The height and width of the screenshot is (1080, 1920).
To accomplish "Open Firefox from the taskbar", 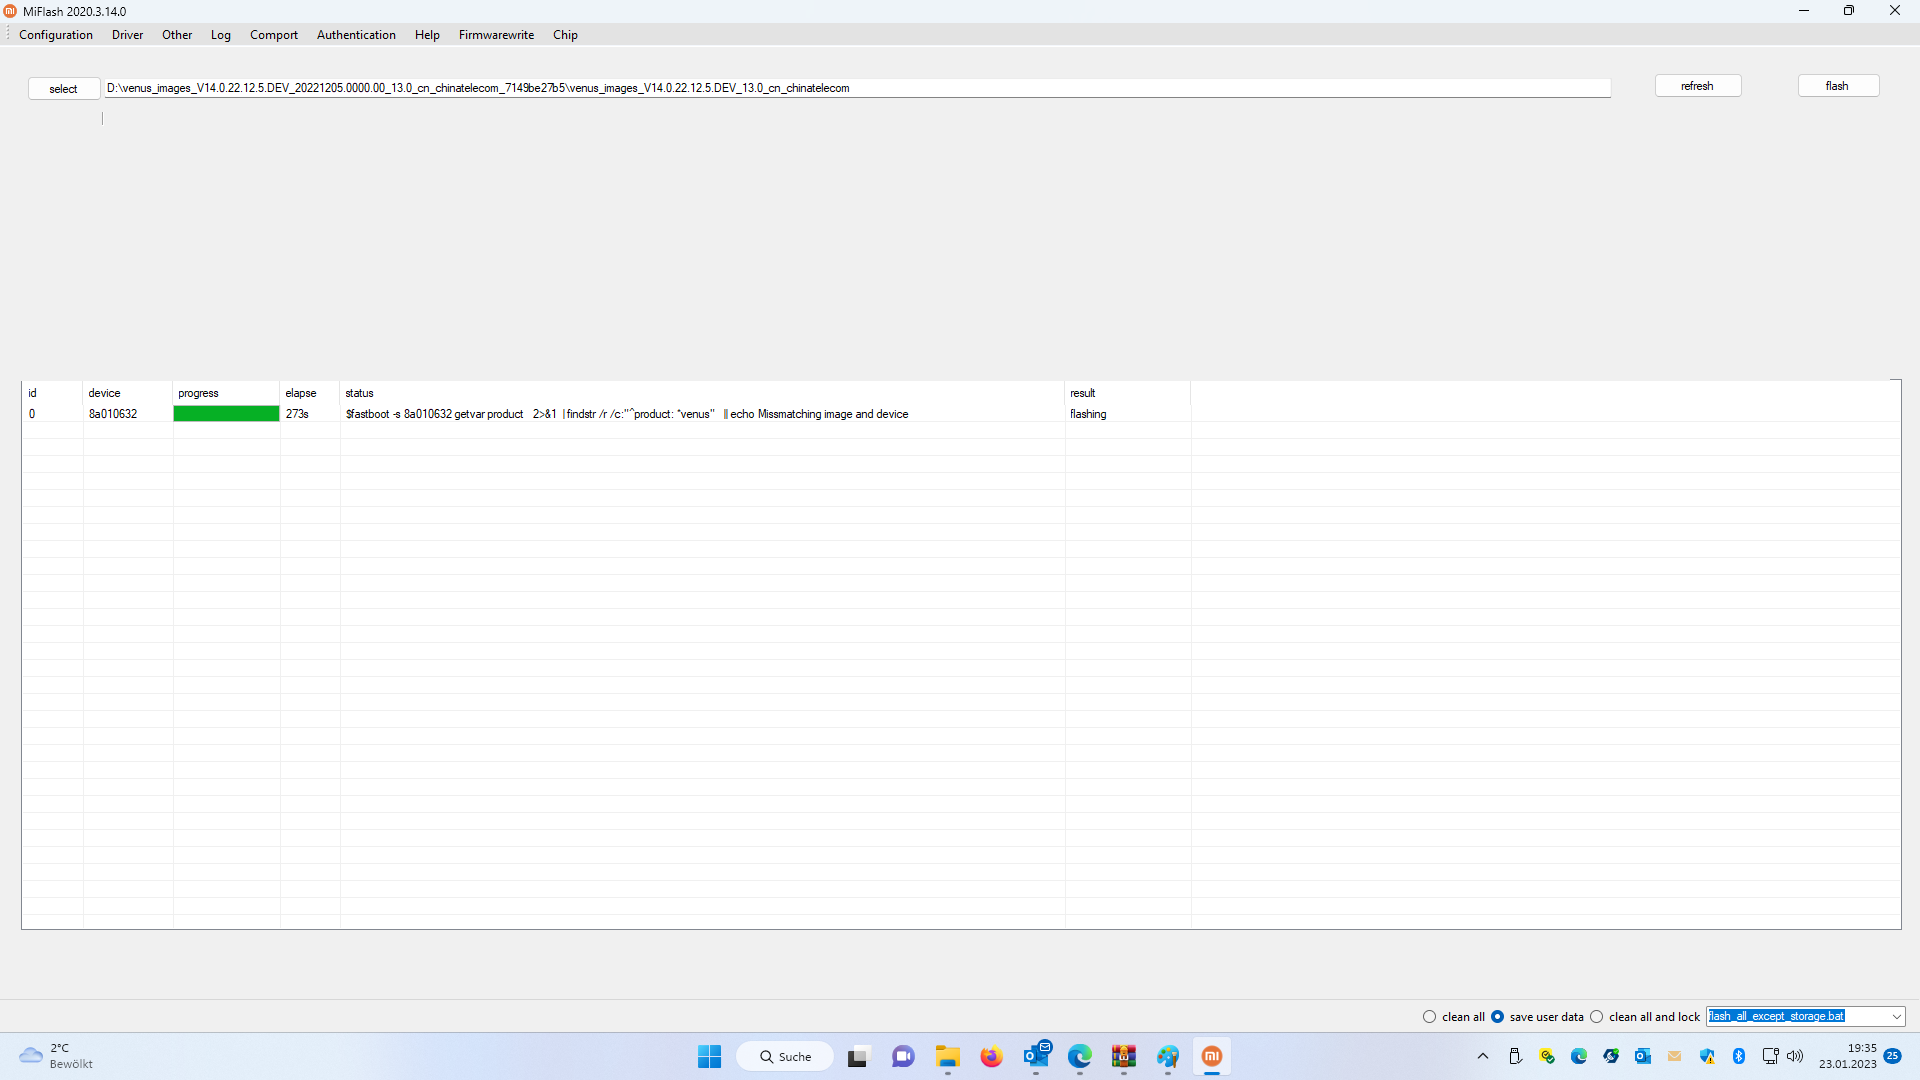I will click(x=991, y=1056).
